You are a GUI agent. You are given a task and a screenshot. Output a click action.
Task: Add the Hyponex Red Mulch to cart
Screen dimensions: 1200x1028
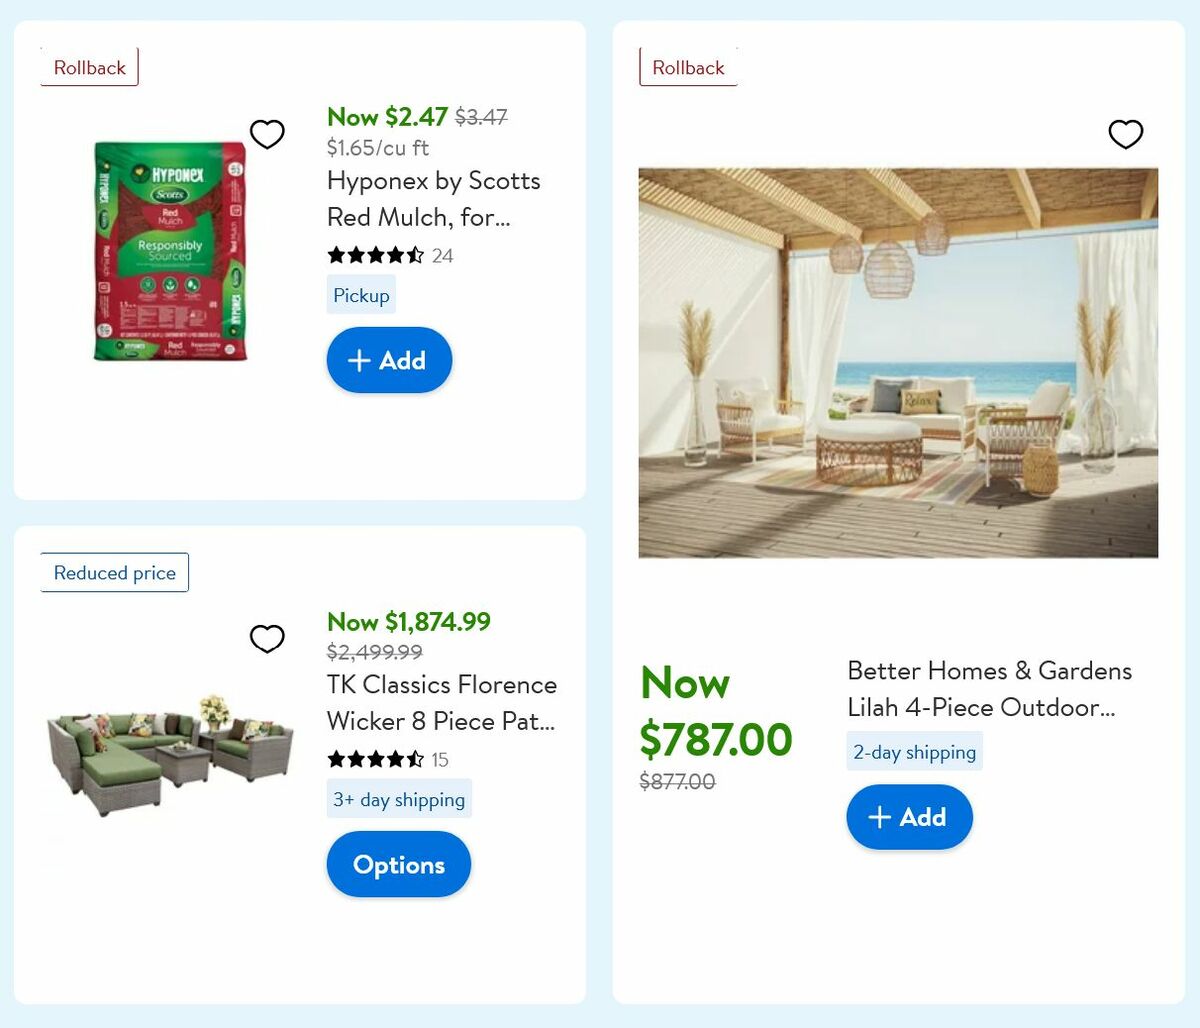(389, 360)
